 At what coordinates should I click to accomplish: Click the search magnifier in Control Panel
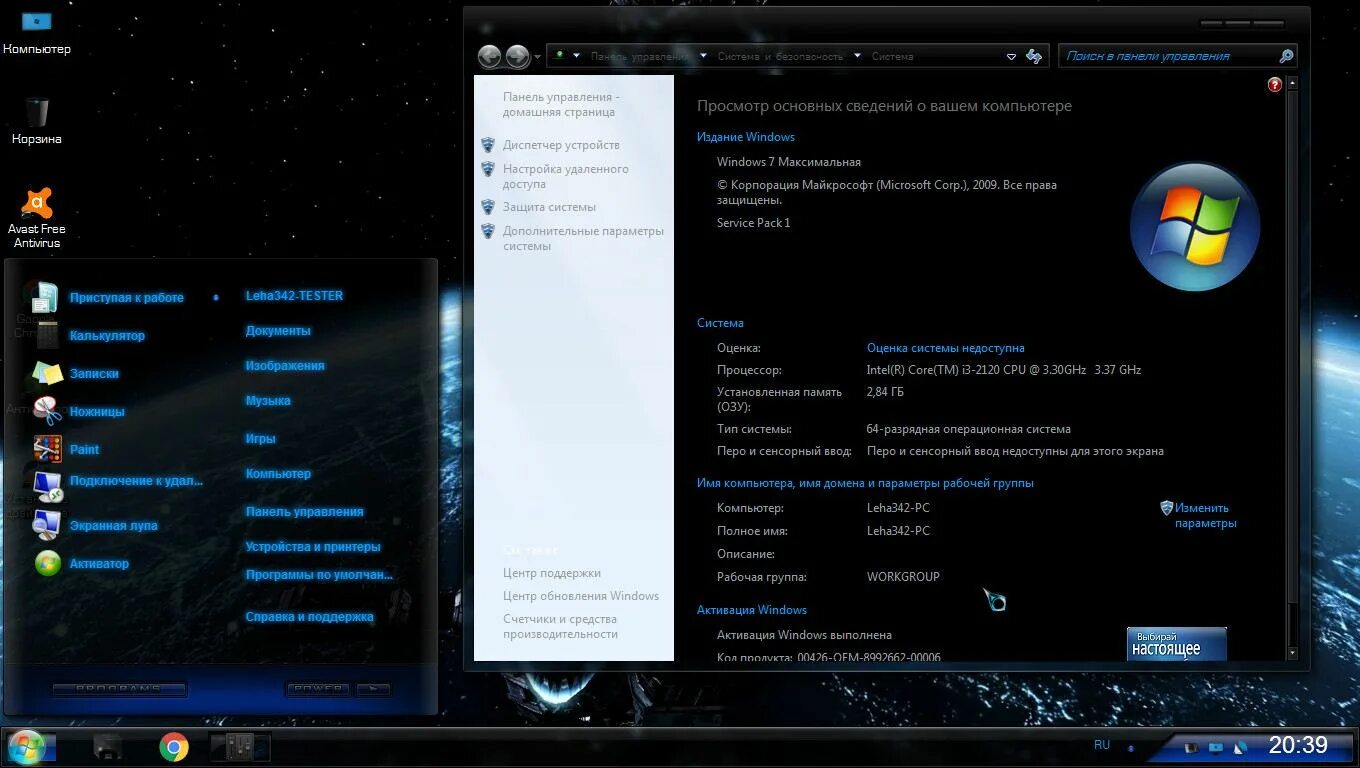1286,57
